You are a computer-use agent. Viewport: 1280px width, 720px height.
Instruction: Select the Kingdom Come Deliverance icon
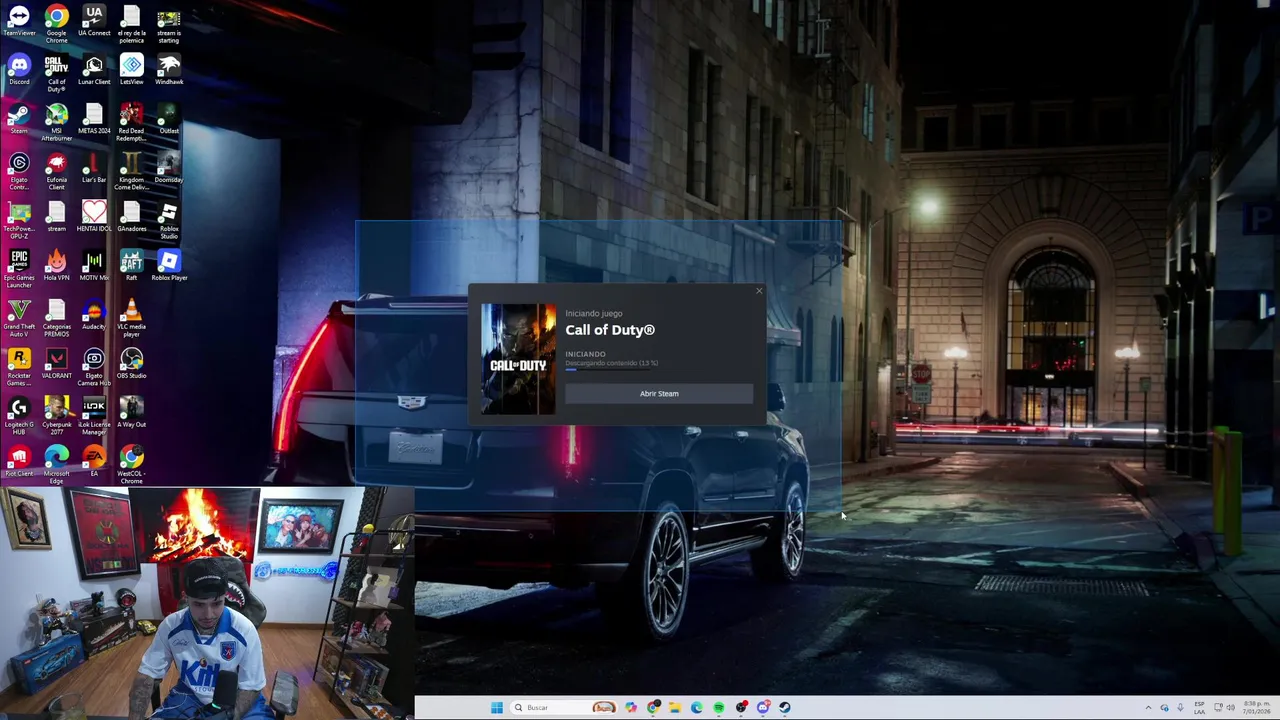click(x=132, y=171)
